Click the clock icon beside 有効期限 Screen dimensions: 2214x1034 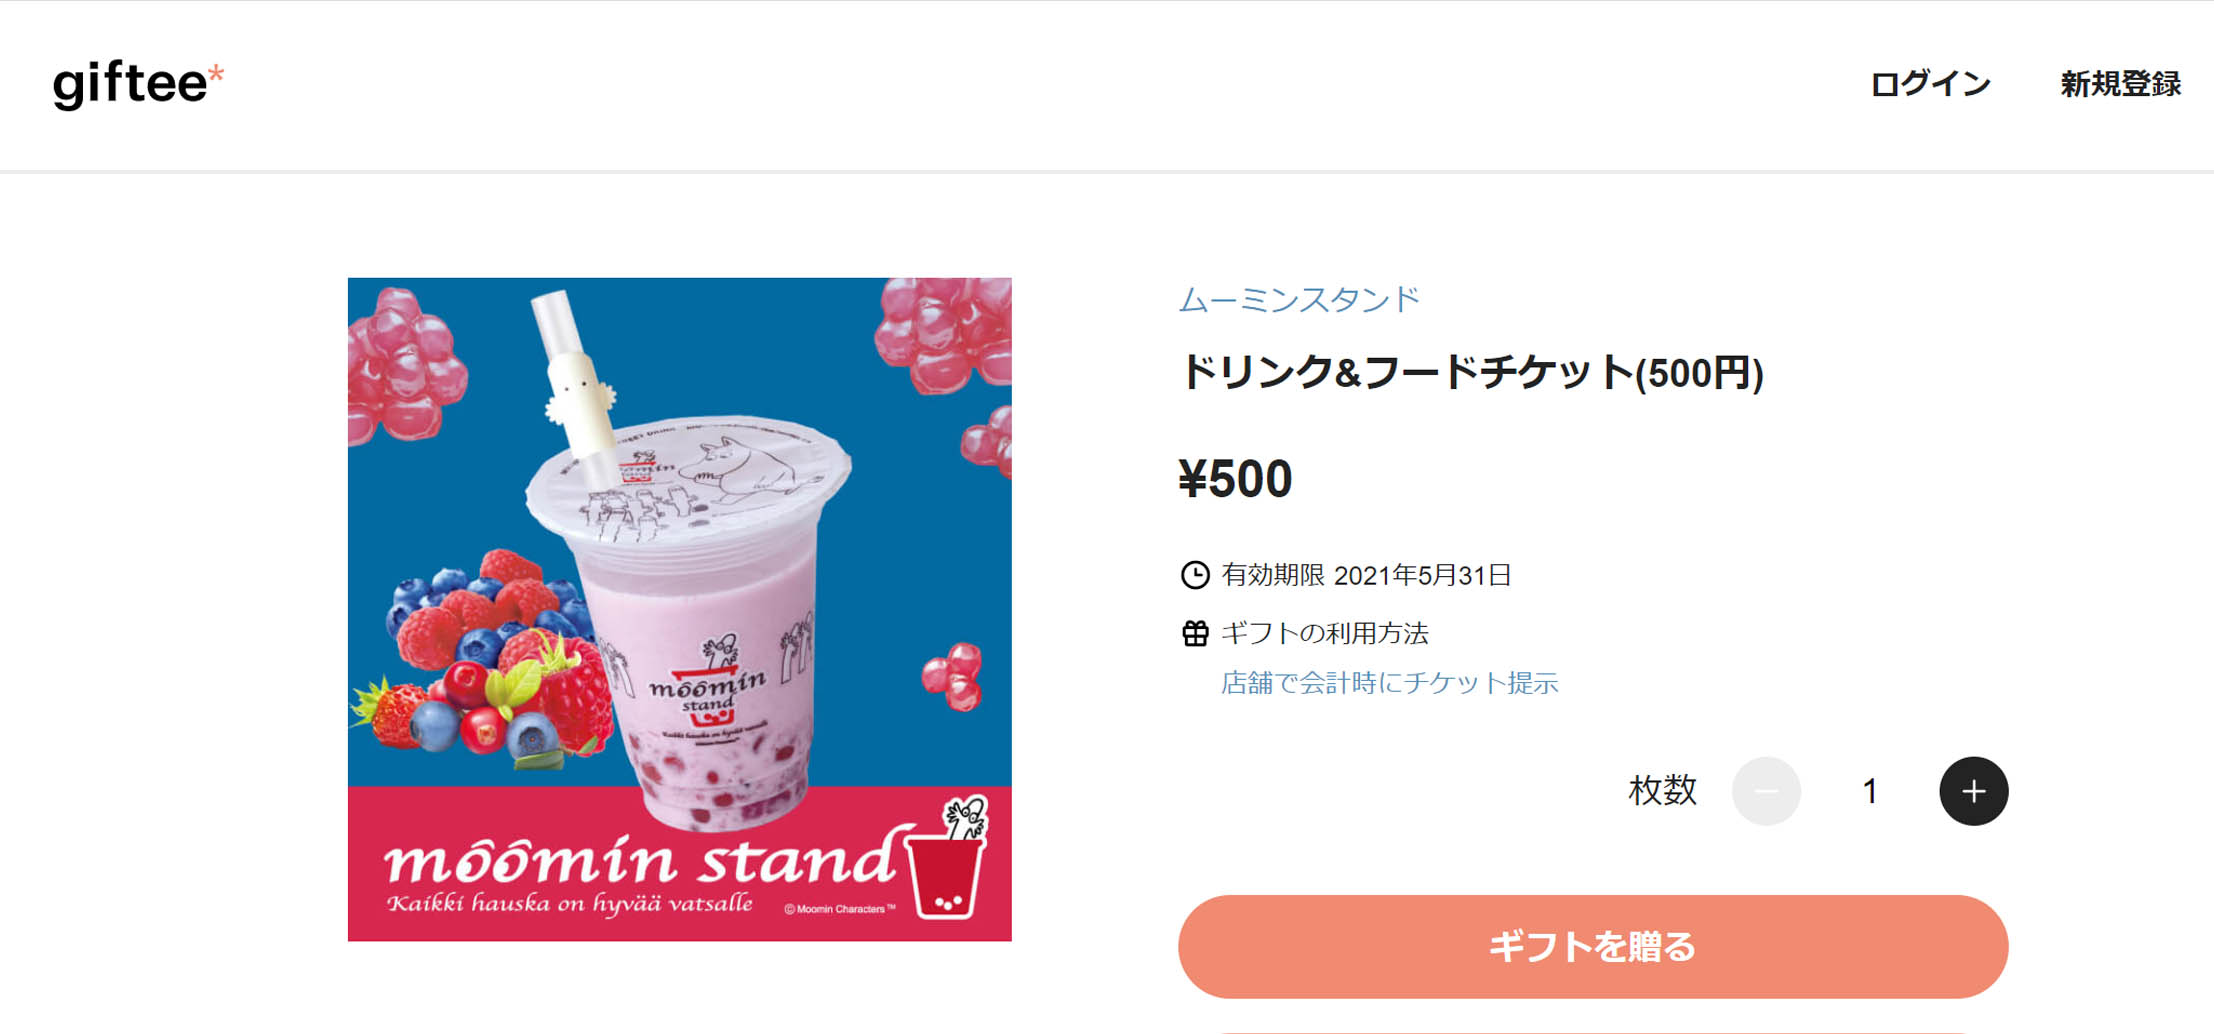click(x=1195, y=575)
